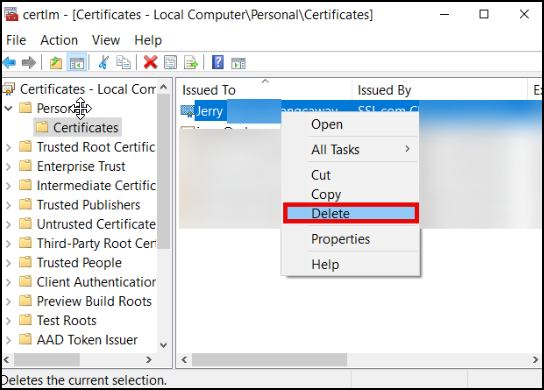This screenshot has width=544, height=390.
Task: Open the All Tasks submenu
Action: [350, 150]
